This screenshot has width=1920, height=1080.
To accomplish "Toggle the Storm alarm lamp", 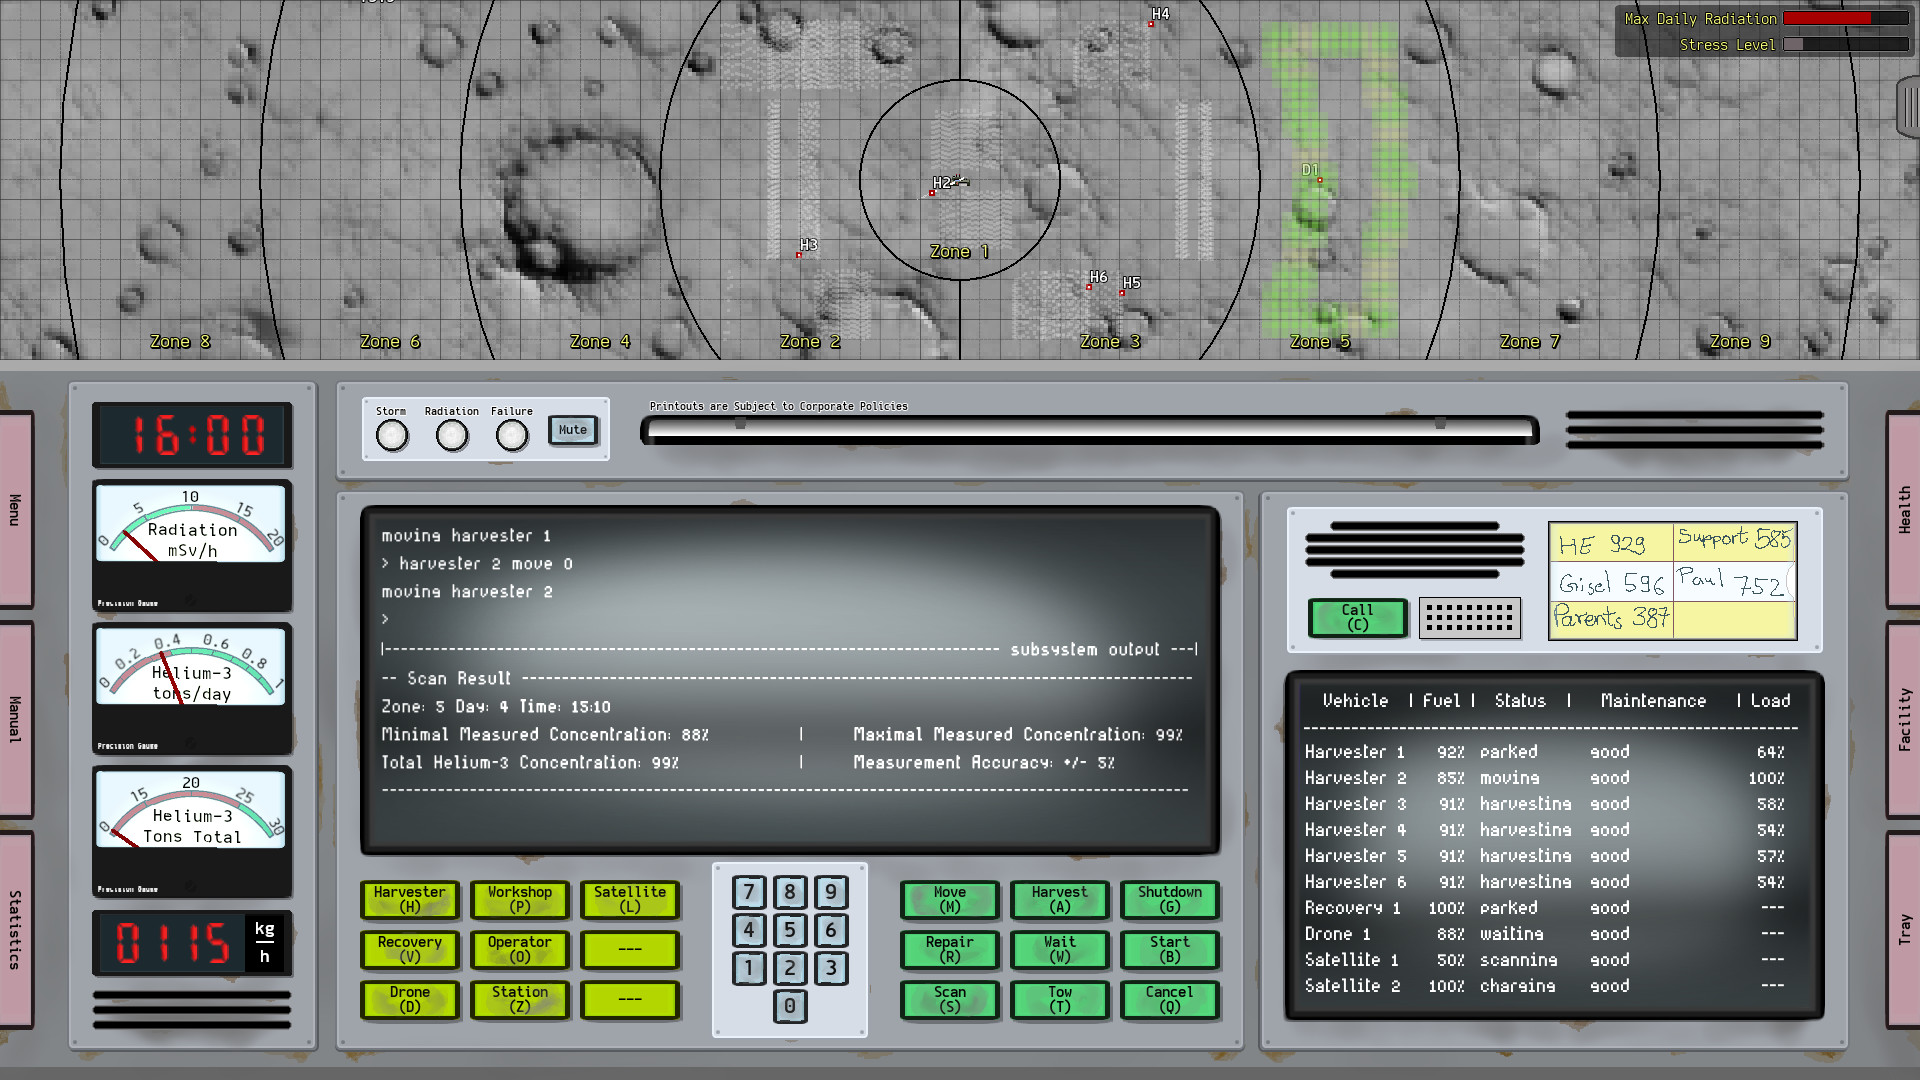I will [x=391, y=433].
